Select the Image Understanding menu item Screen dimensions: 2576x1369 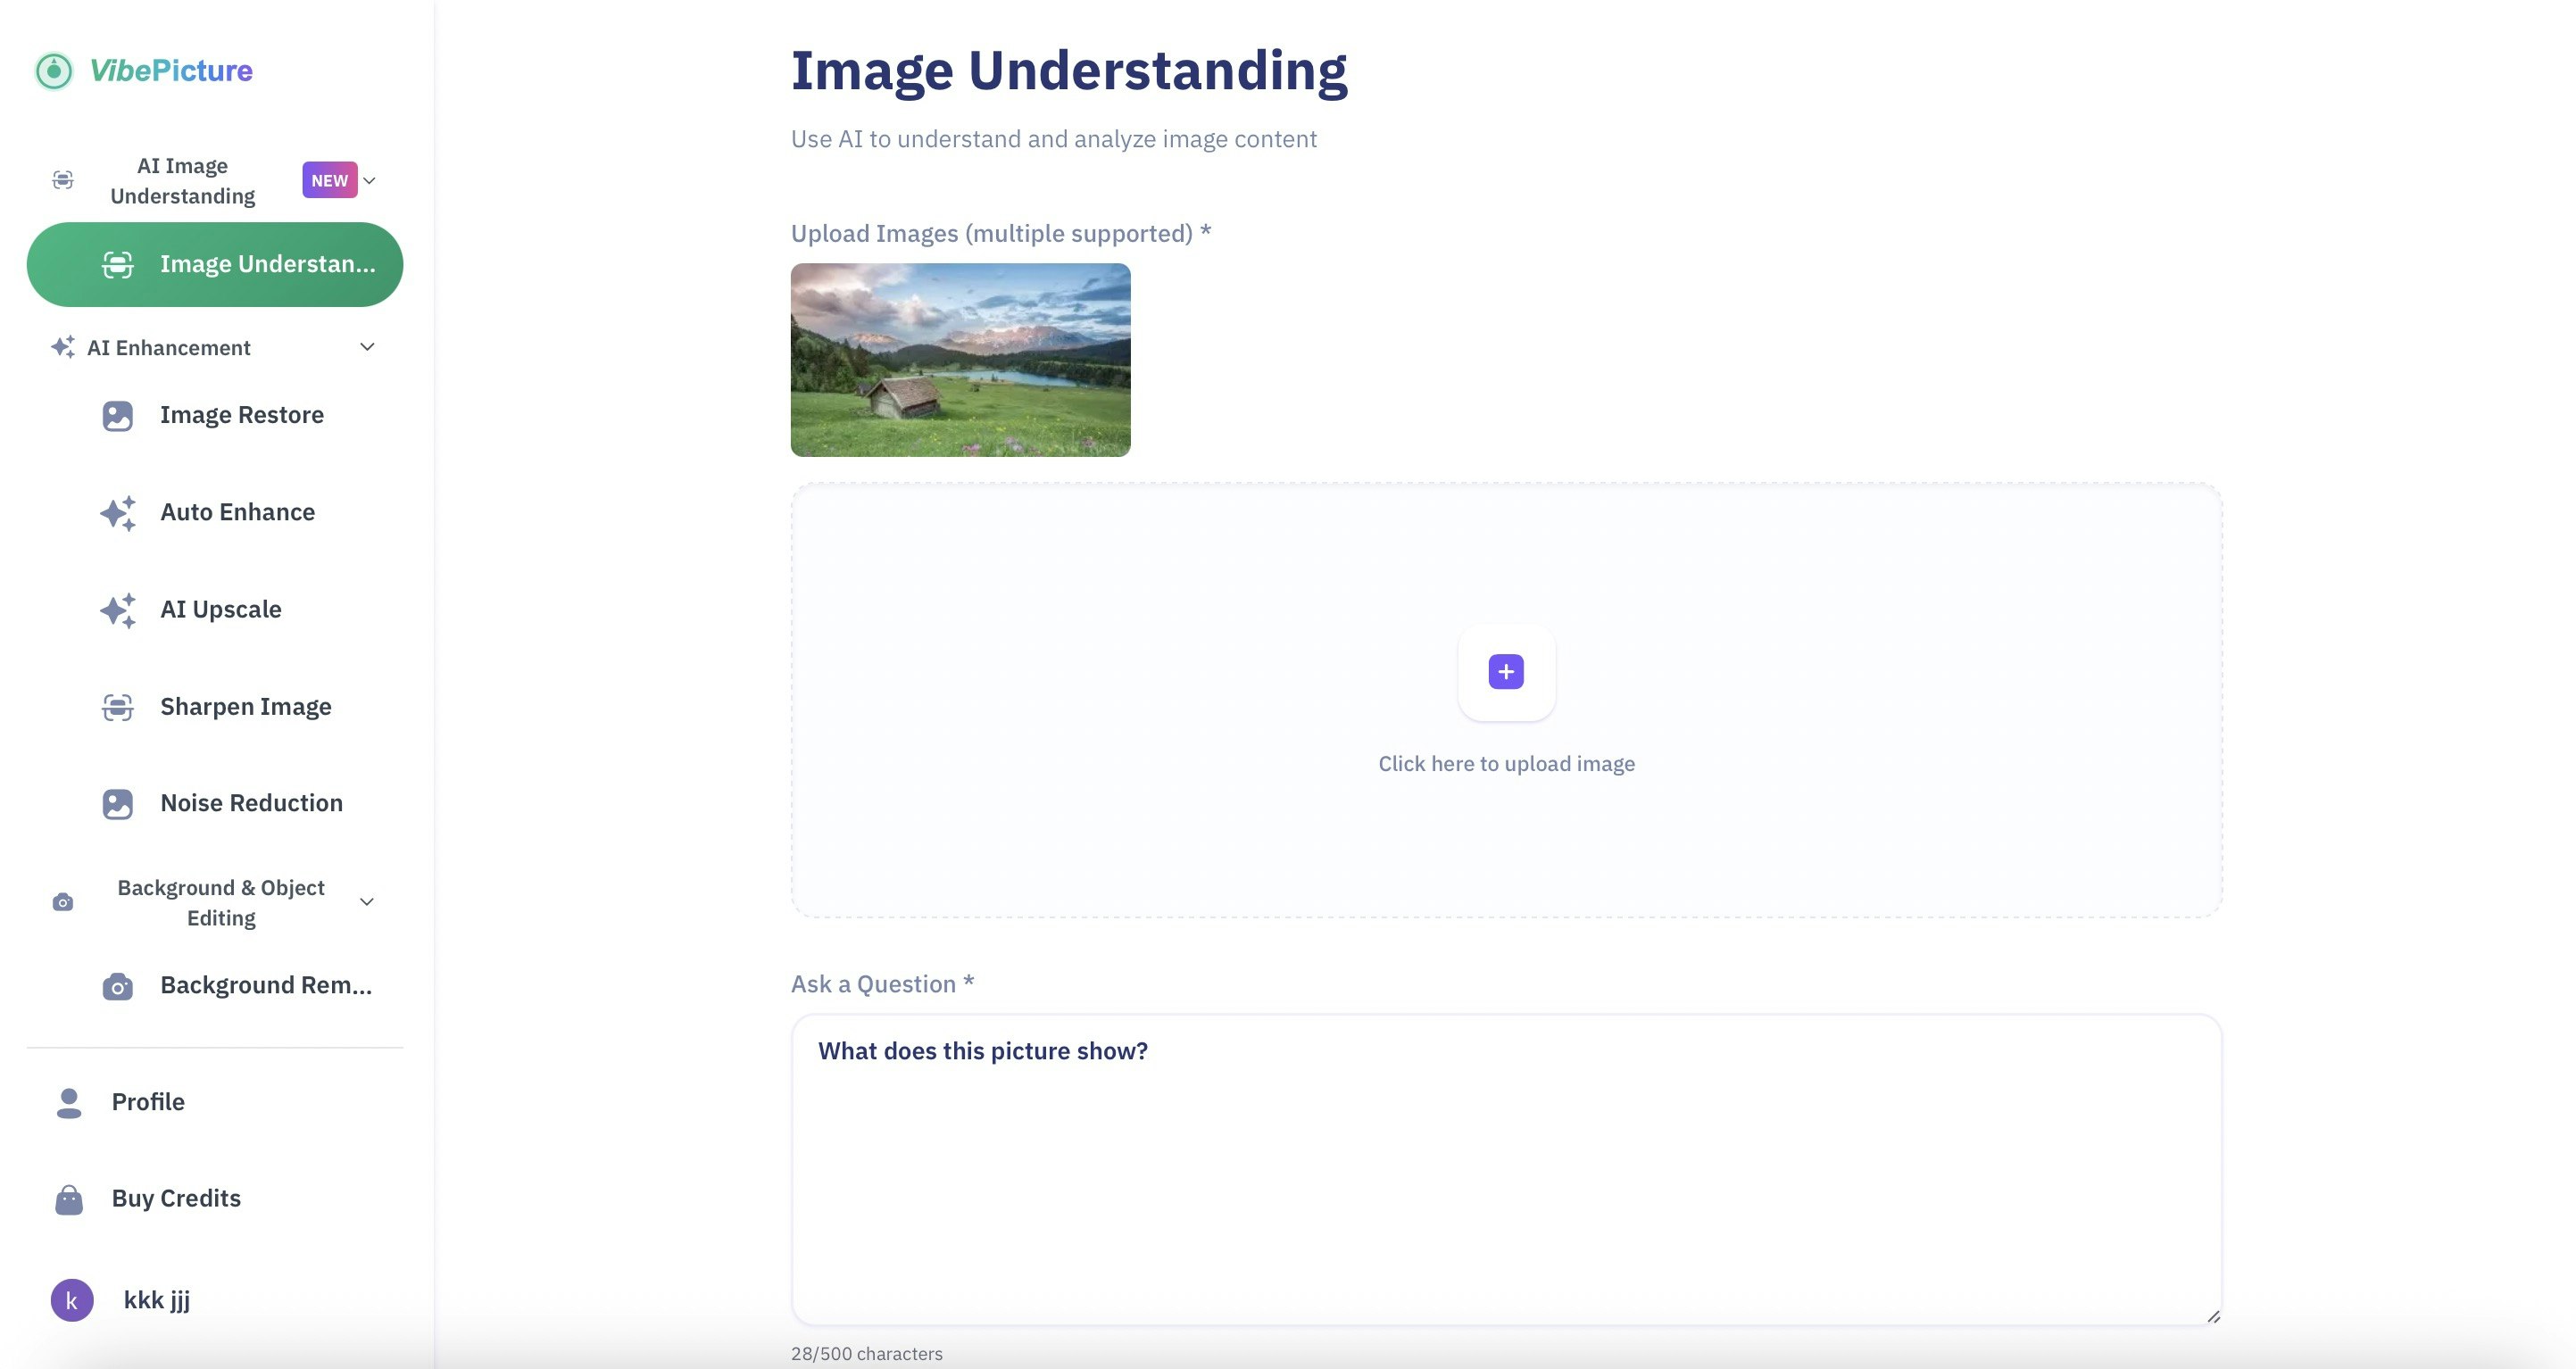[215, 265]
